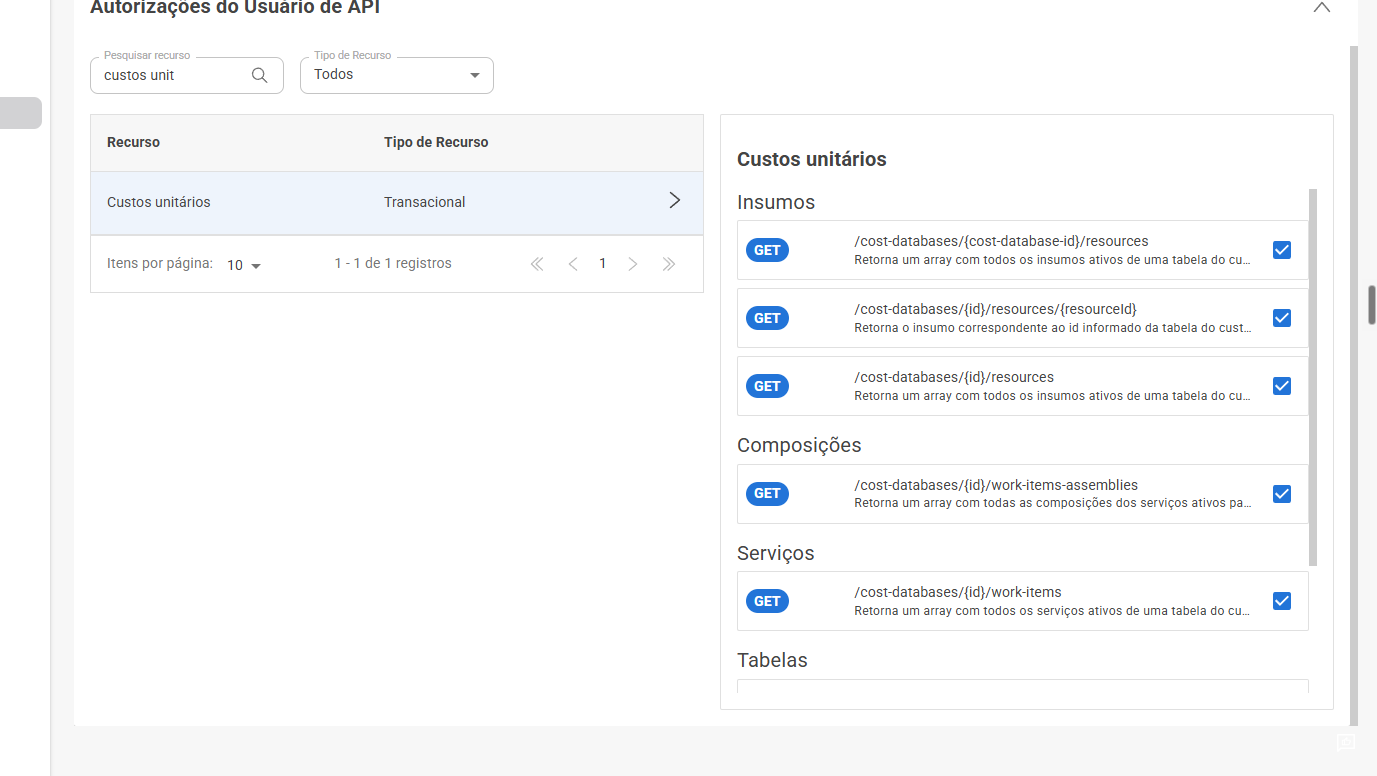Go to the last page of results

669,264
